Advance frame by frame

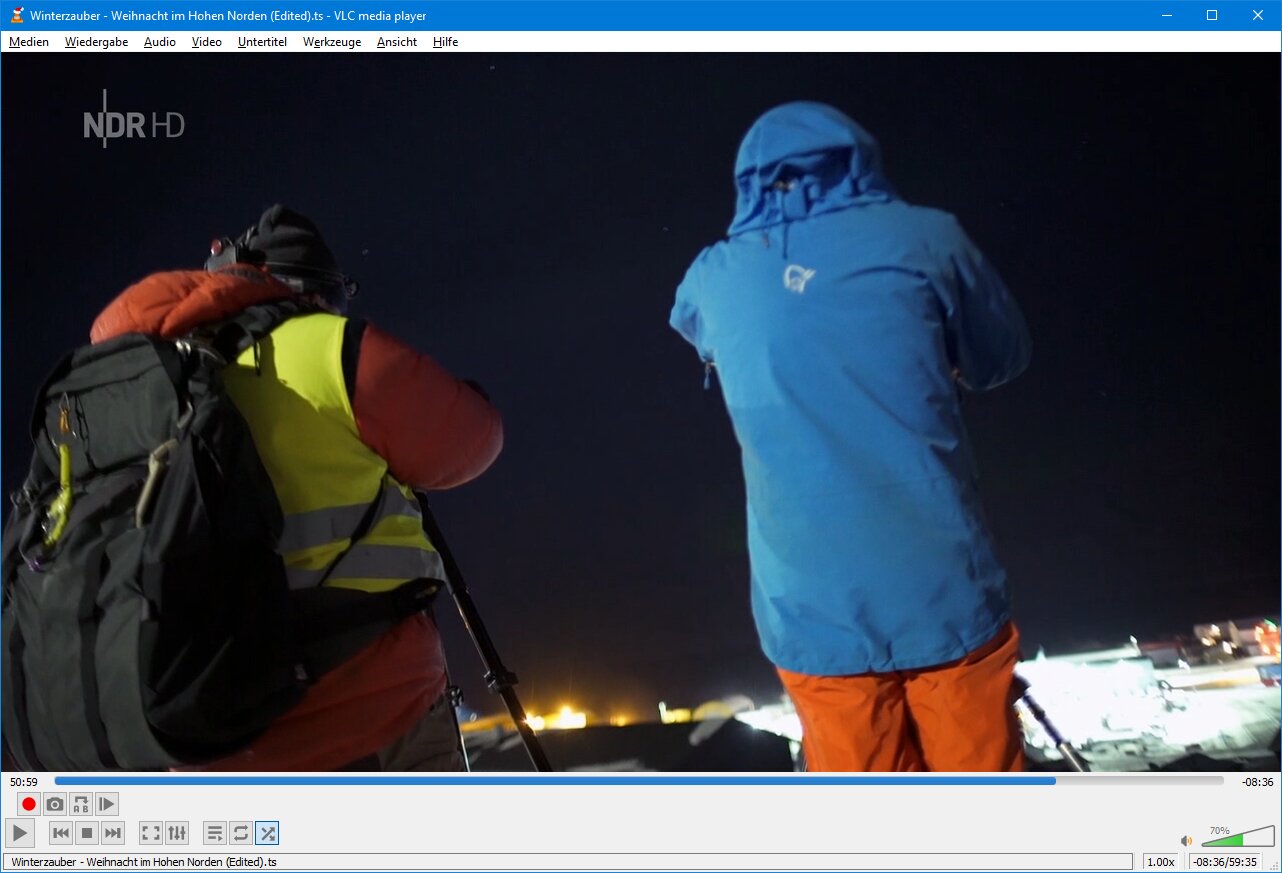(107, 804)
